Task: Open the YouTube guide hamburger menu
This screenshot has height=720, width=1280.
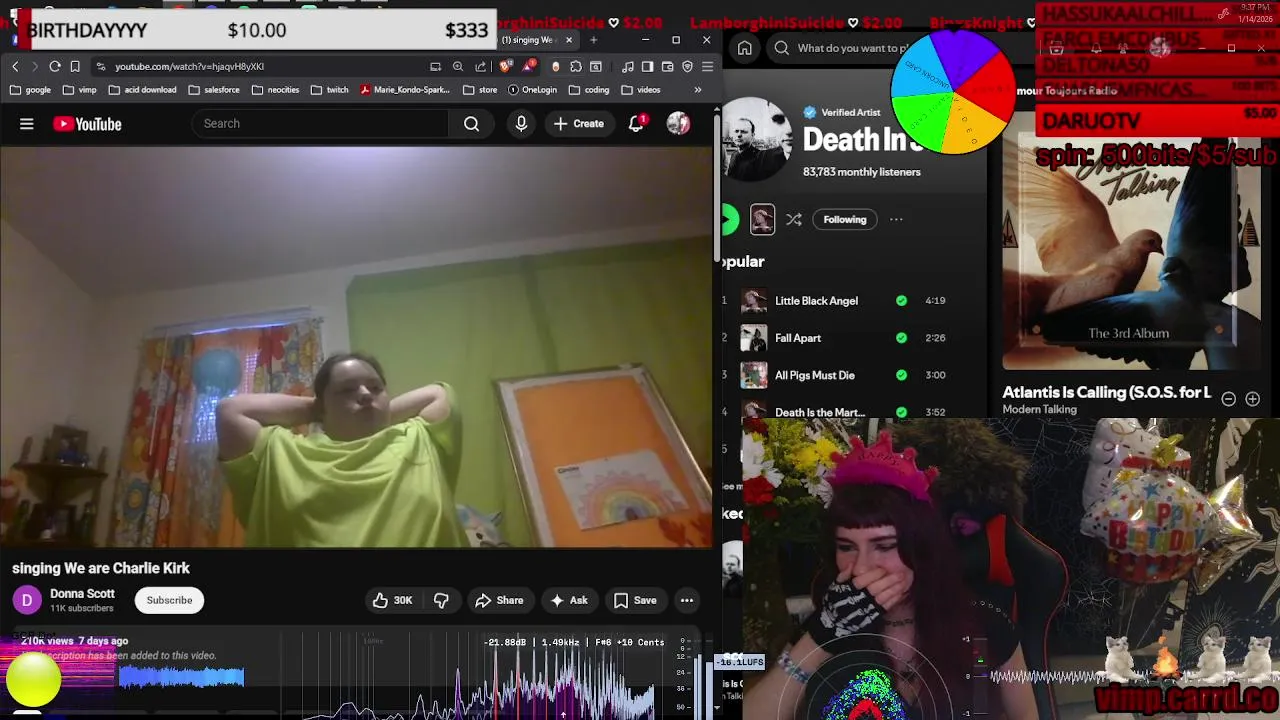Action: (x=27, y=124)
